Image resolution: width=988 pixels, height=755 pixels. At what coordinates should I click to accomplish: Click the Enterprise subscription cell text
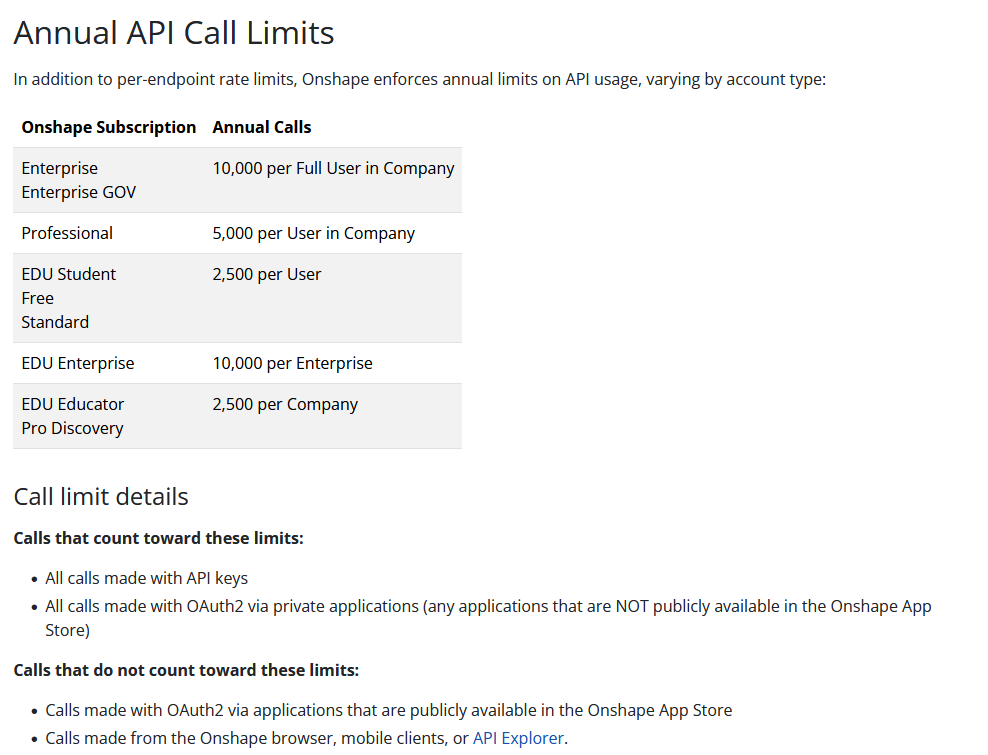(59, 168)
